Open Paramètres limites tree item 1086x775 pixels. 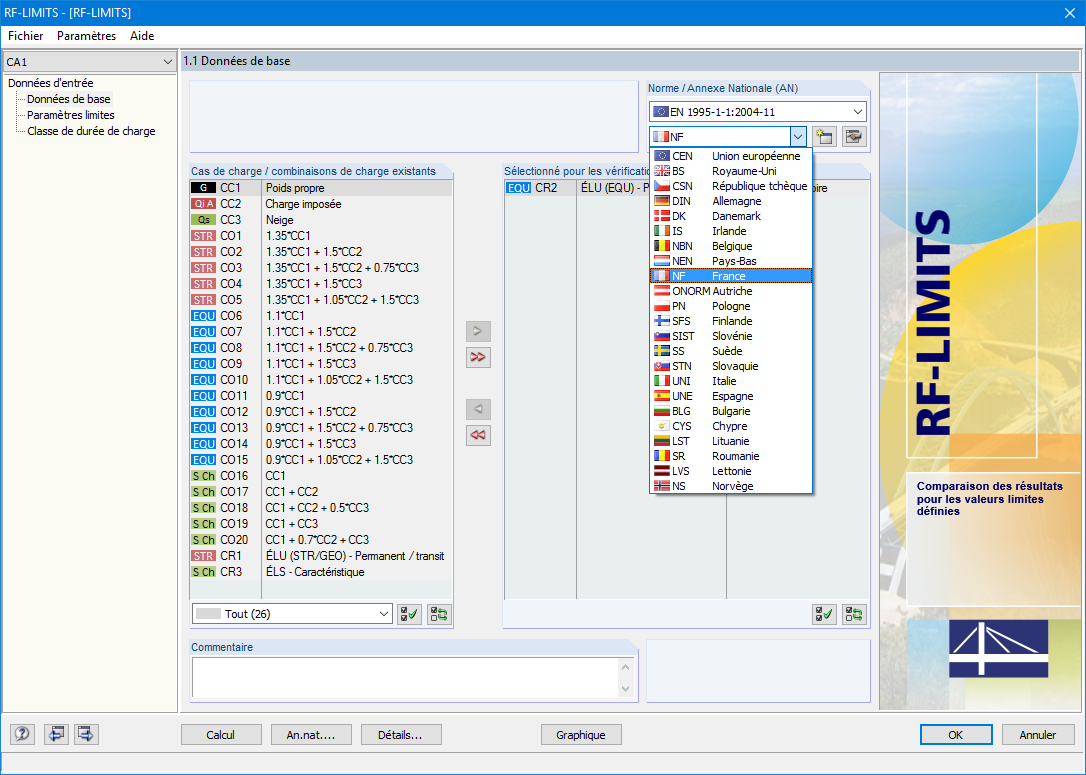click(x=71, y=115)
